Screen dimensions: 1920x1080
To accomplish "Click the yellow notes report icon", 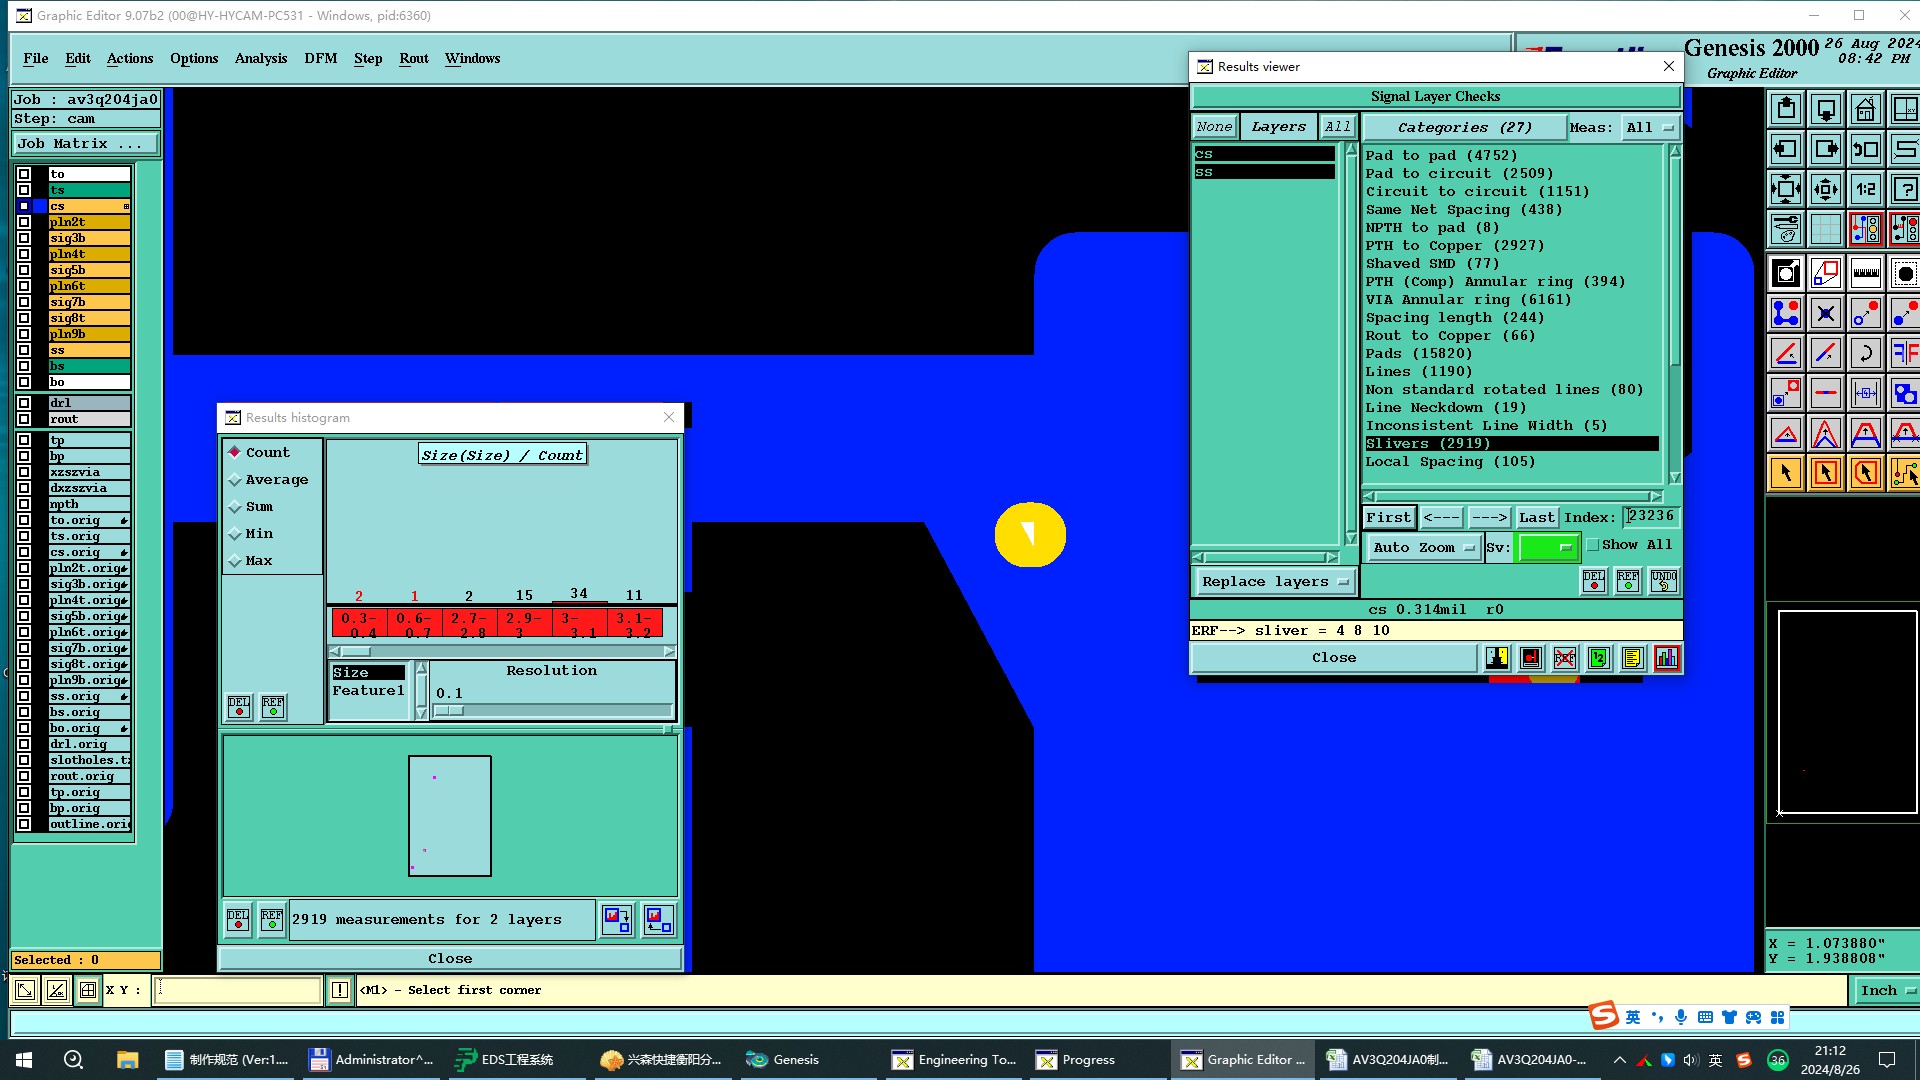I will click(1632, 658).
